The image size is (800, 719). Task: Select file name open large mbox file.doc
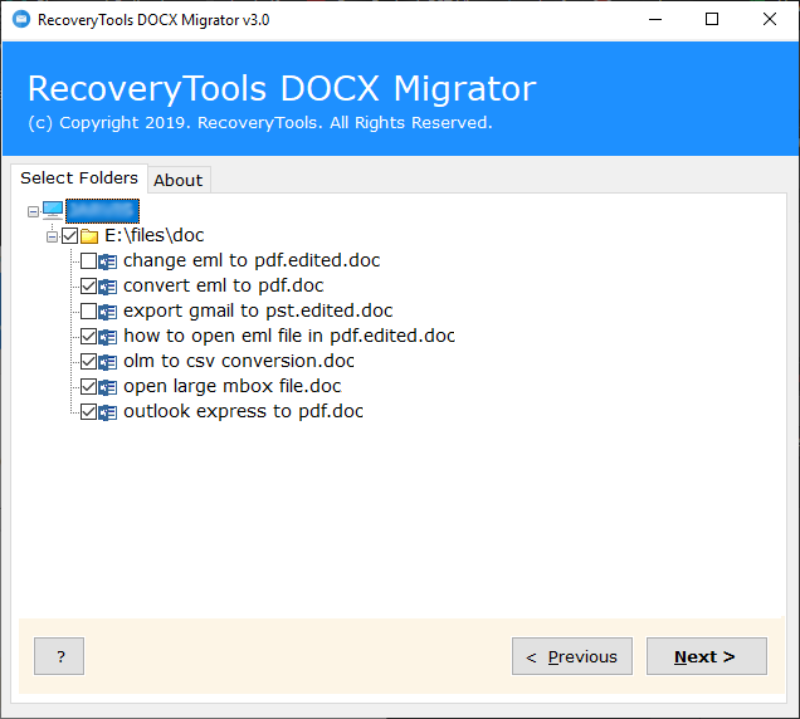(x=232, y=386)
